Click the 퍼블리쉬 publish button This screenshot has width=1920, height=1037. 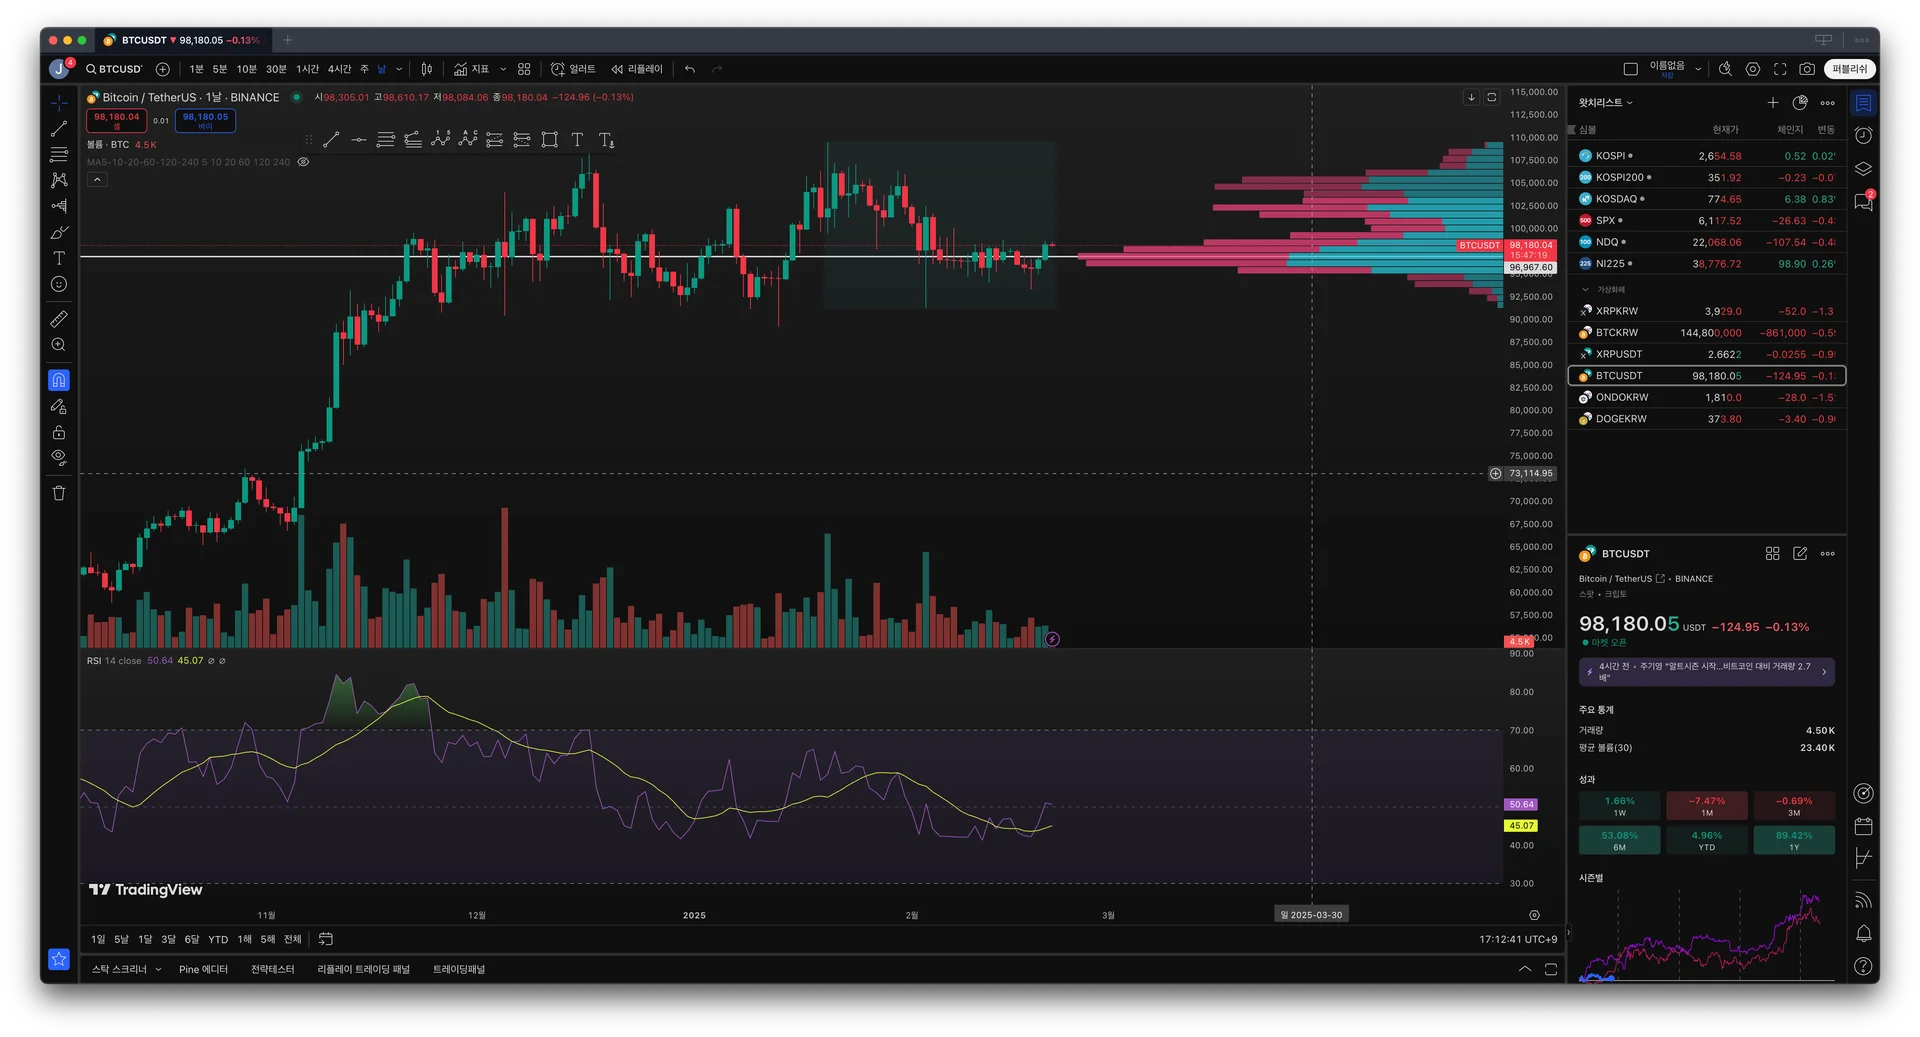click(x=1849, y=69)
